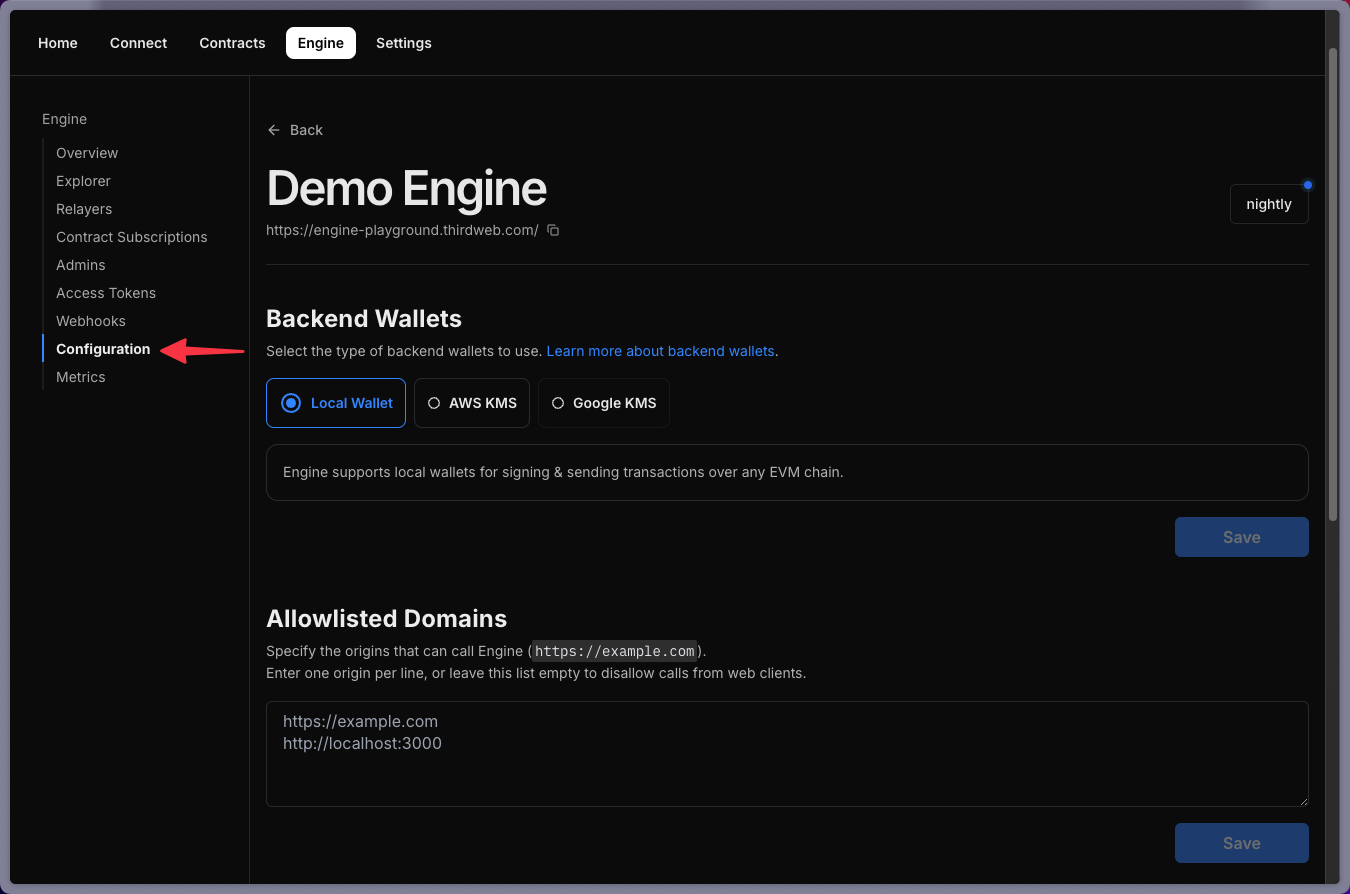Image resolution: width=1350 pixels, height=894 pixels.
Task: Open Metrics in the sidebar
Action: pyautogui.click(x=81, y=377)
